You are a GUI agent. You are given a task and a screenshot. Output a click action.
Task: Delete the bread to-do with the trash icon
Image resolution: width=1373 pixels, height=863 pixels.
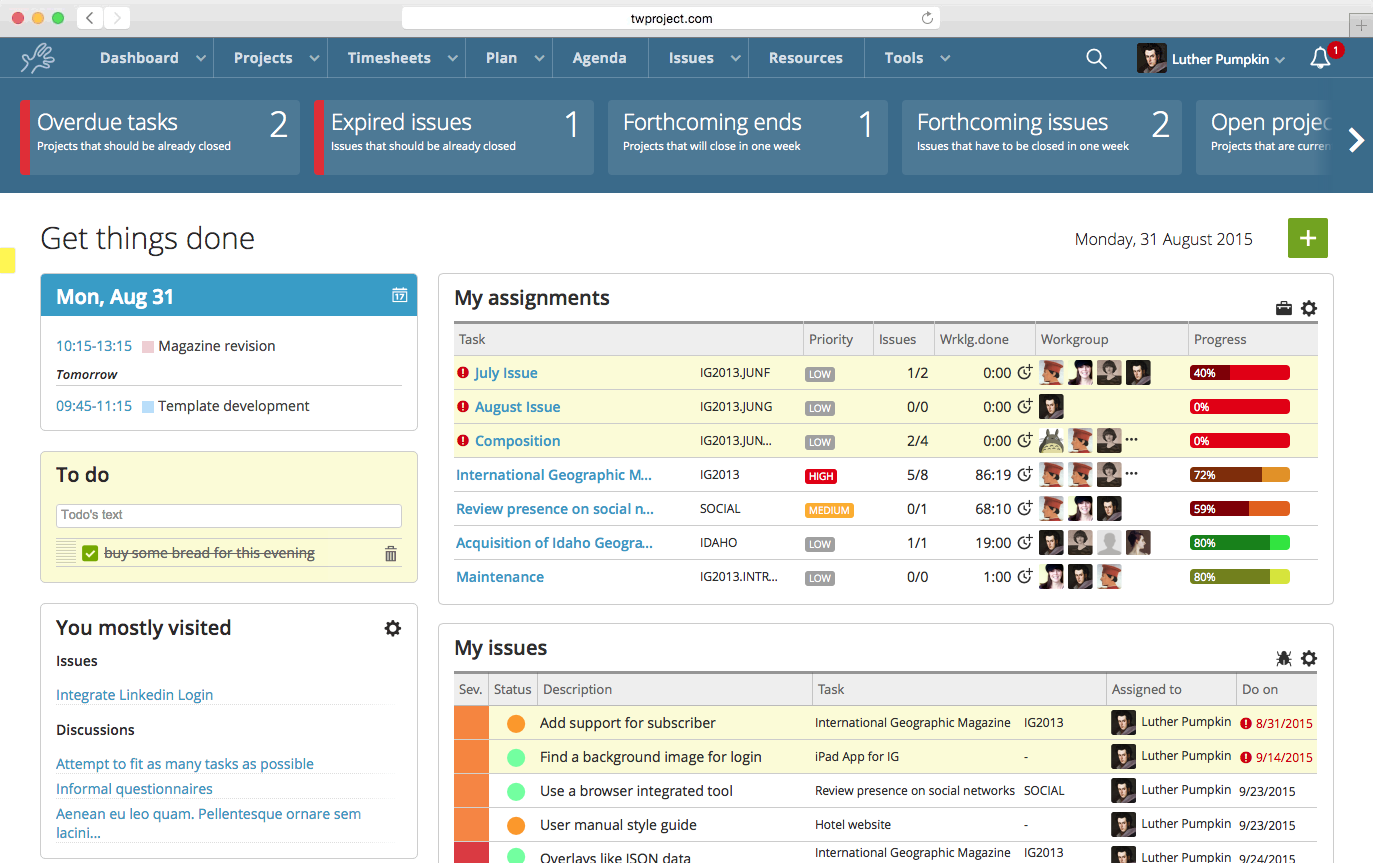(x=391, y=554)
